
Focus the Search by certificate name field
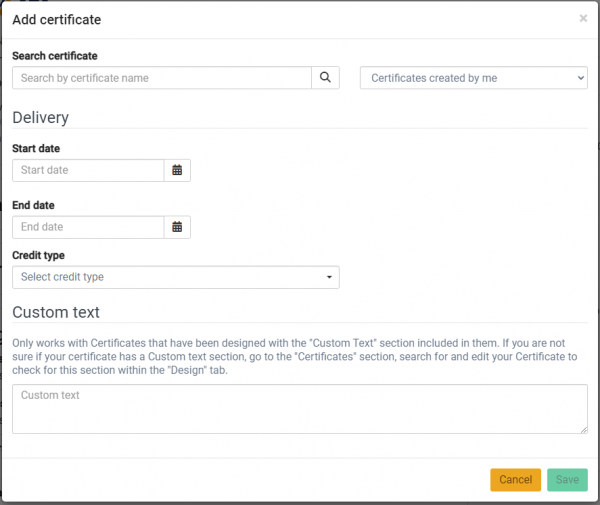pyautogui.click(x=162, y=78)
